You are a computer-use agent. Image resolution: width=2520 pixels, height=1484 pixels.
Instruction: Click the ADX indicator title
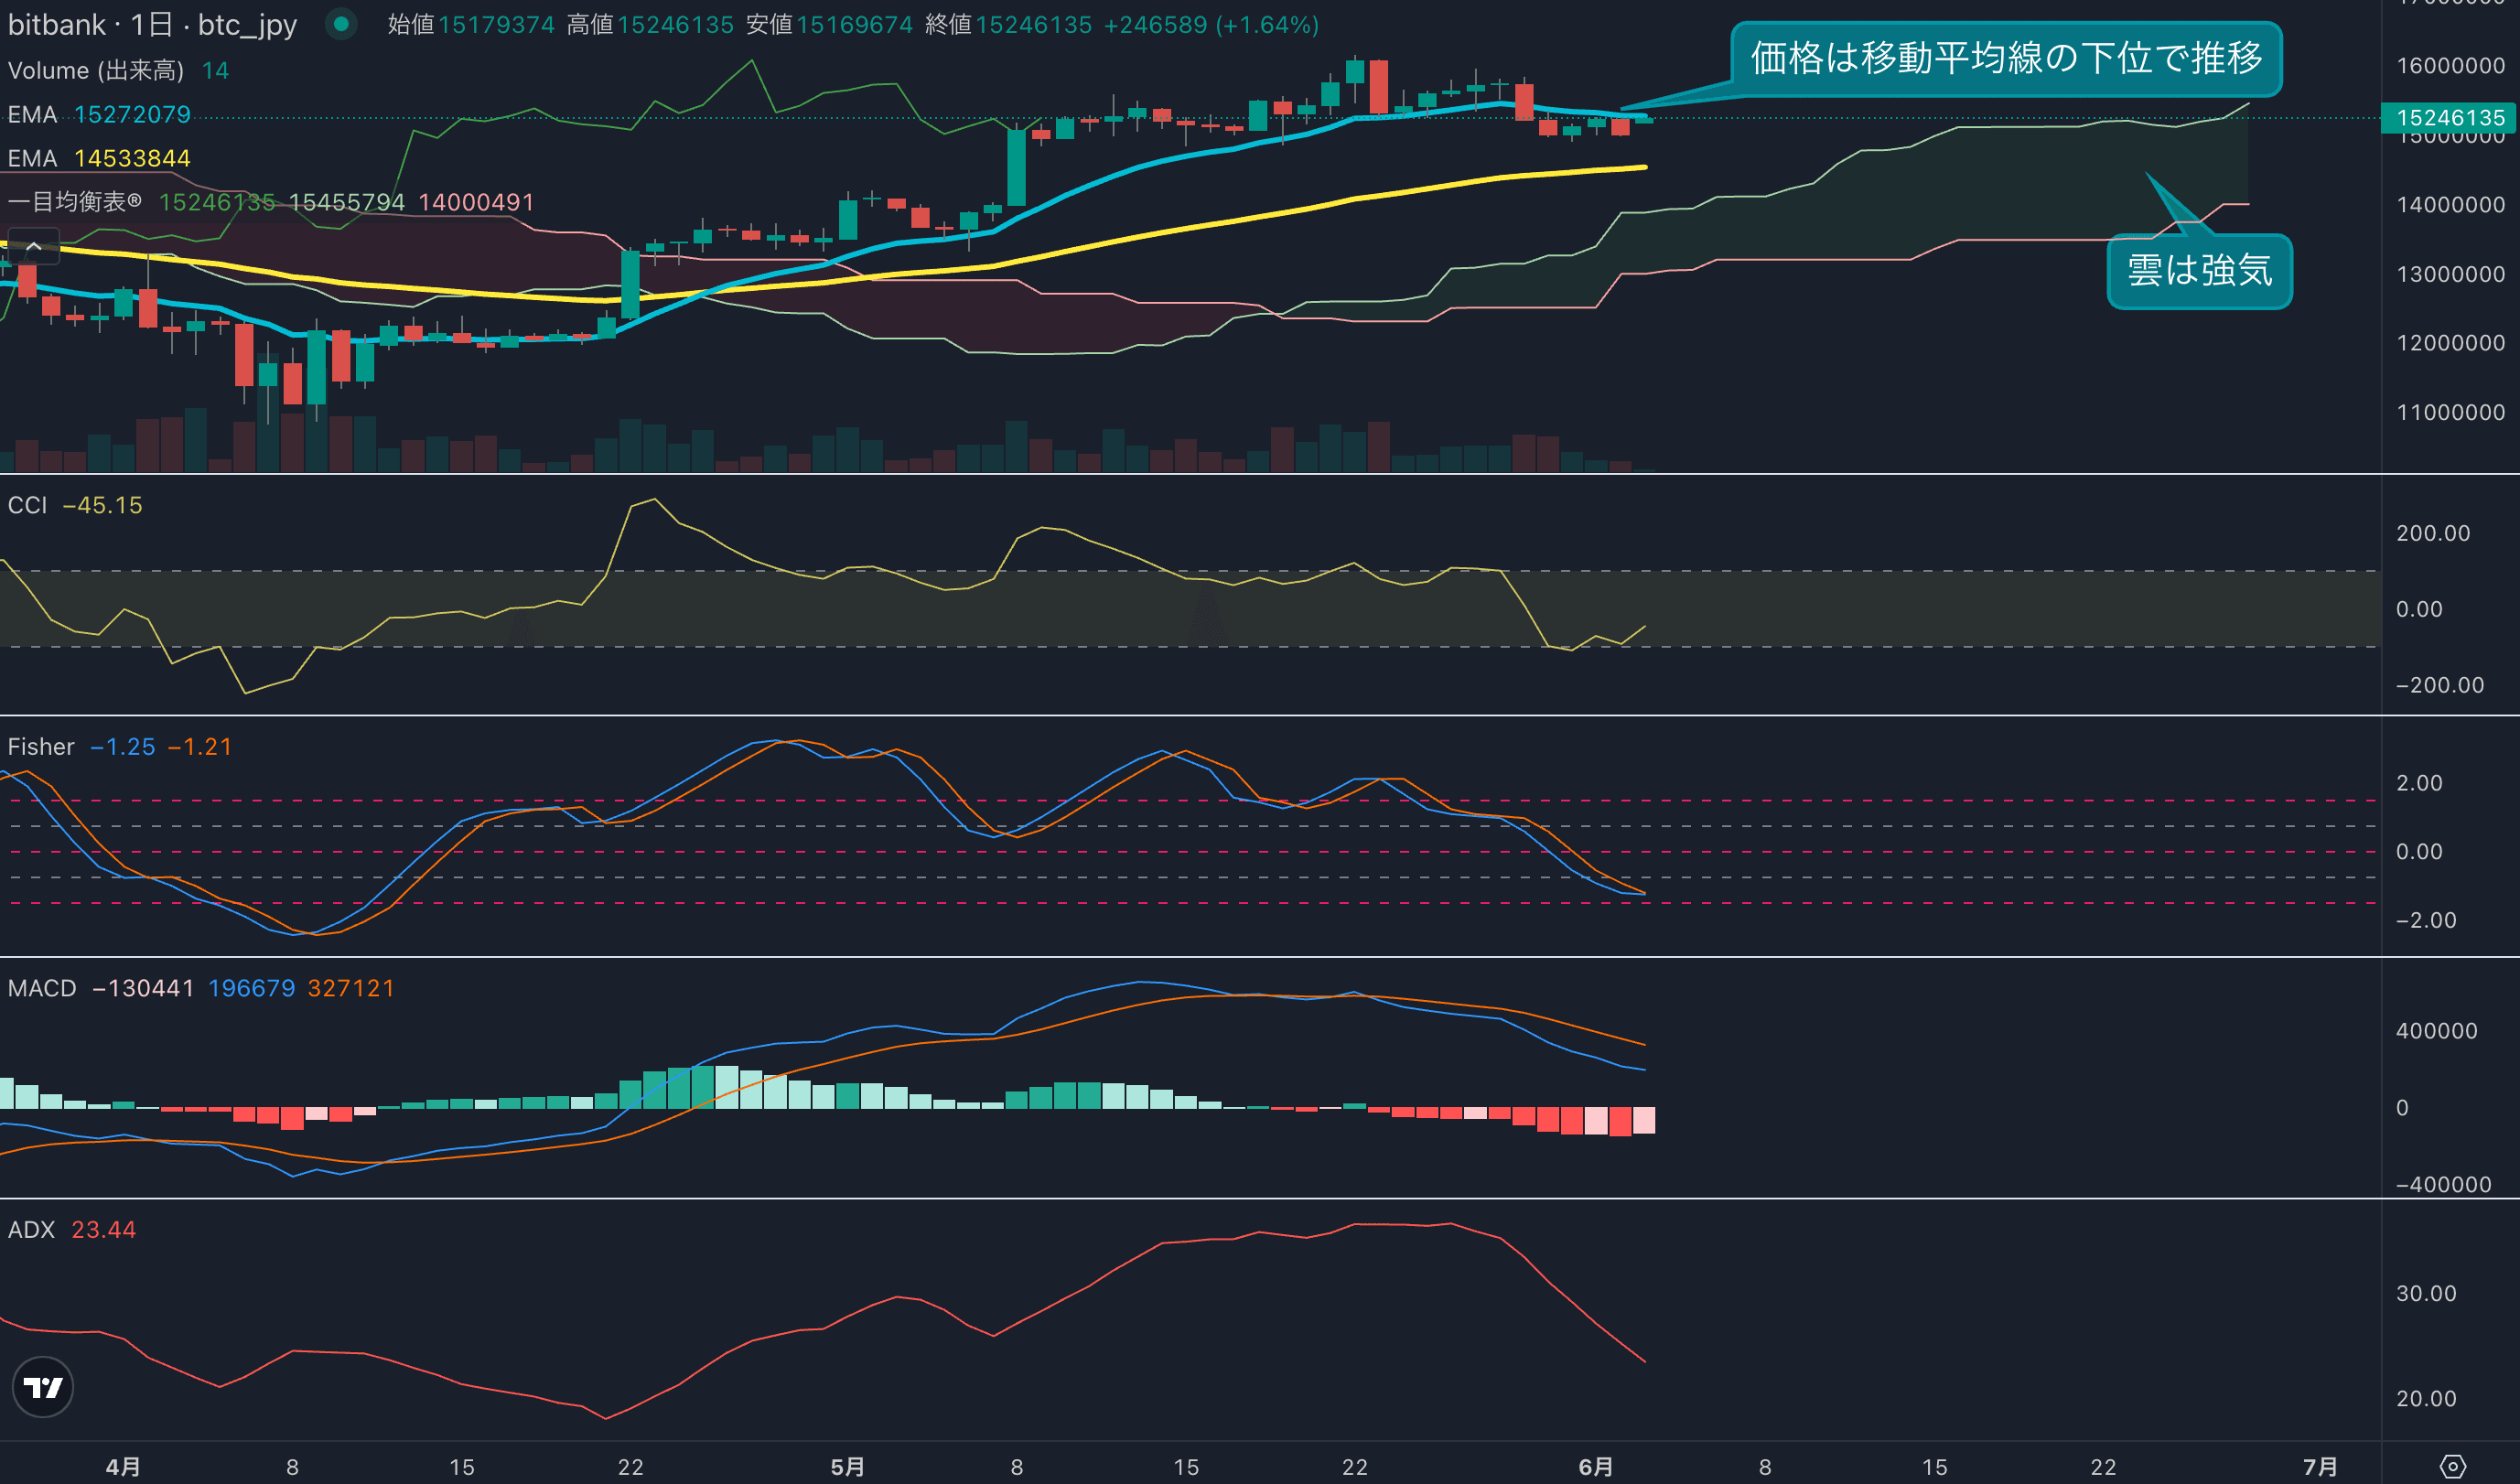pos(31,1229)
